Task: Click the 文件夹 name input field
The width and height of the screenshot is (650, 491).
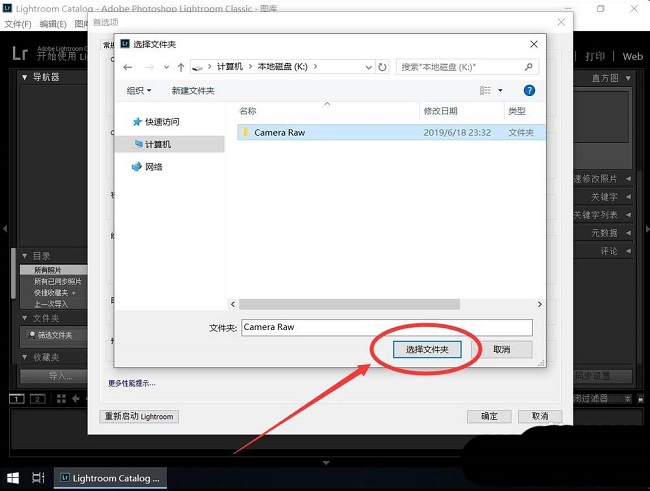Action: (x=387, y=327)
